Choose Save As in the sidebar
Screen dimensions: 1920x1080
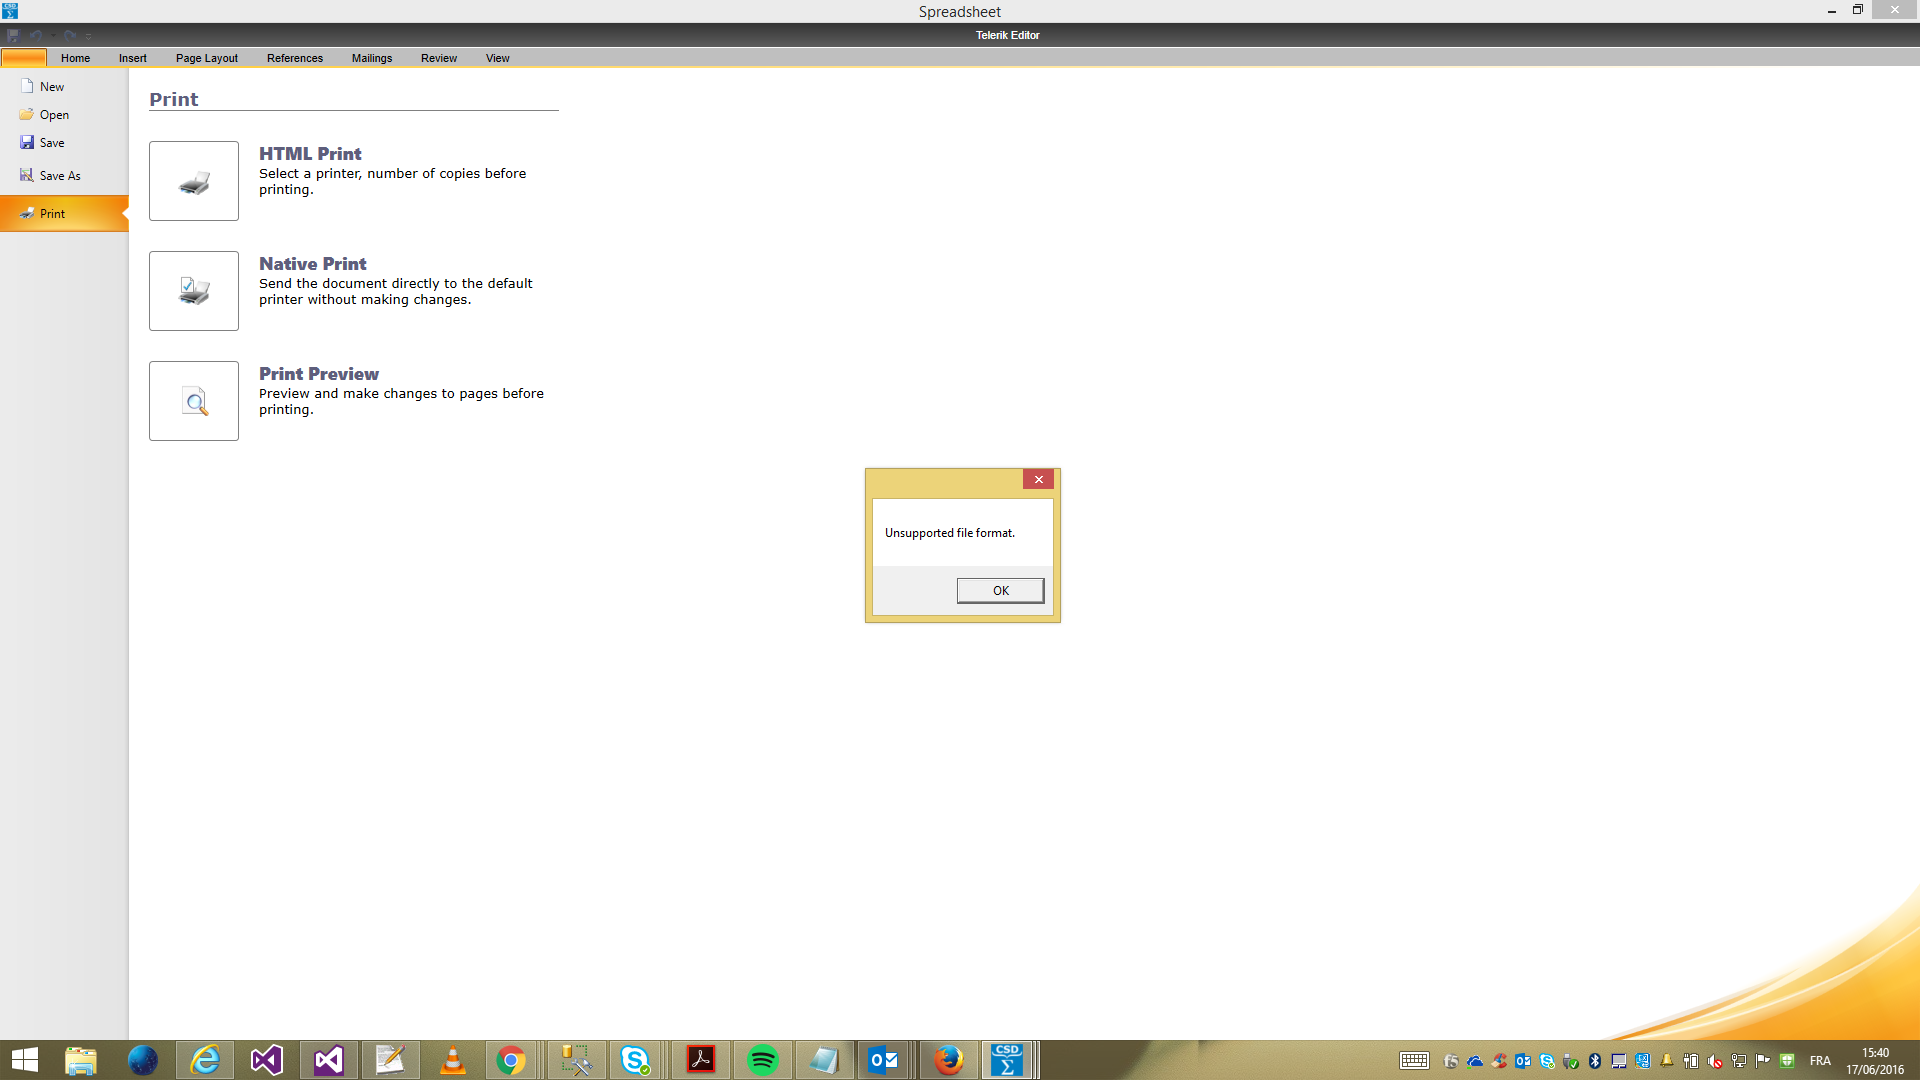pos(59,176)
